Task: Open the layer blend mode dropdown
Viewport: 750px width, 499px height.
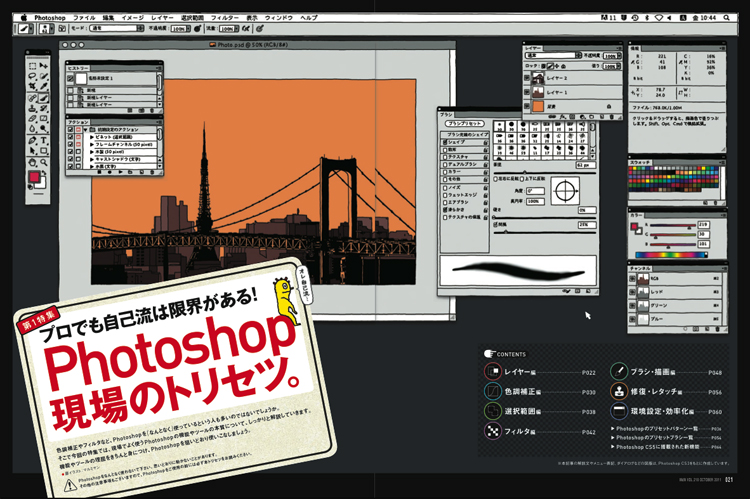Action: [x=548, y=56]
